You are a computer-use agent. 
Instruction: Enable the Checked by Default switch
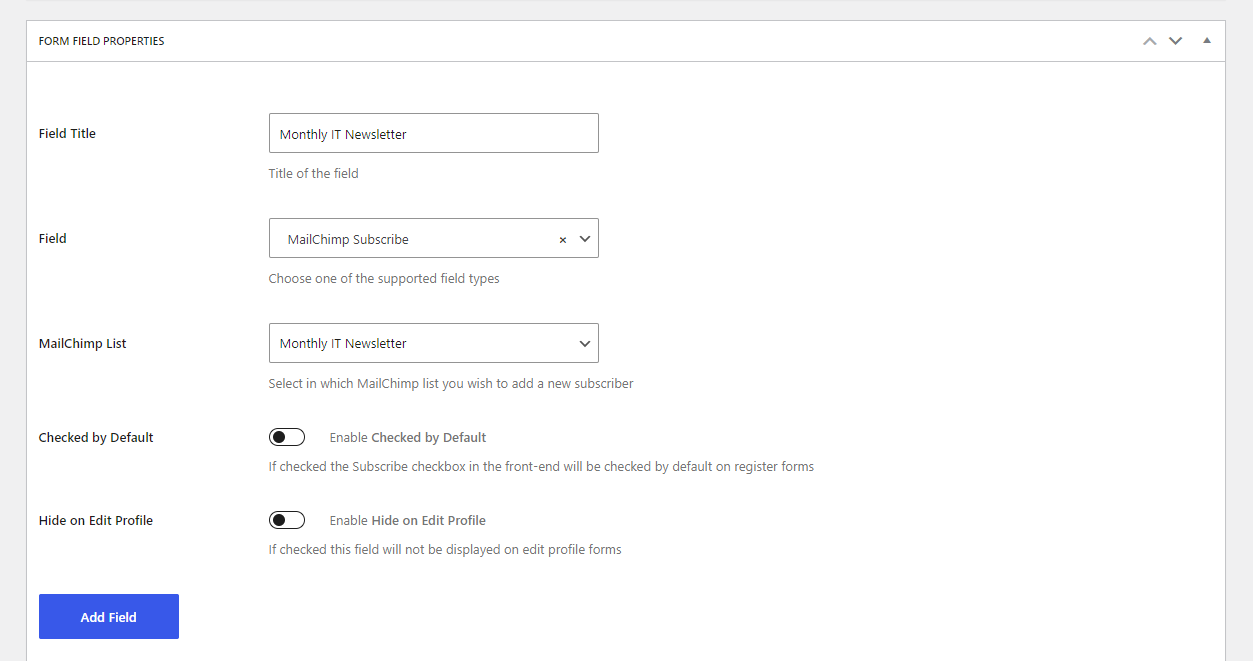click(x=287, y=437)
